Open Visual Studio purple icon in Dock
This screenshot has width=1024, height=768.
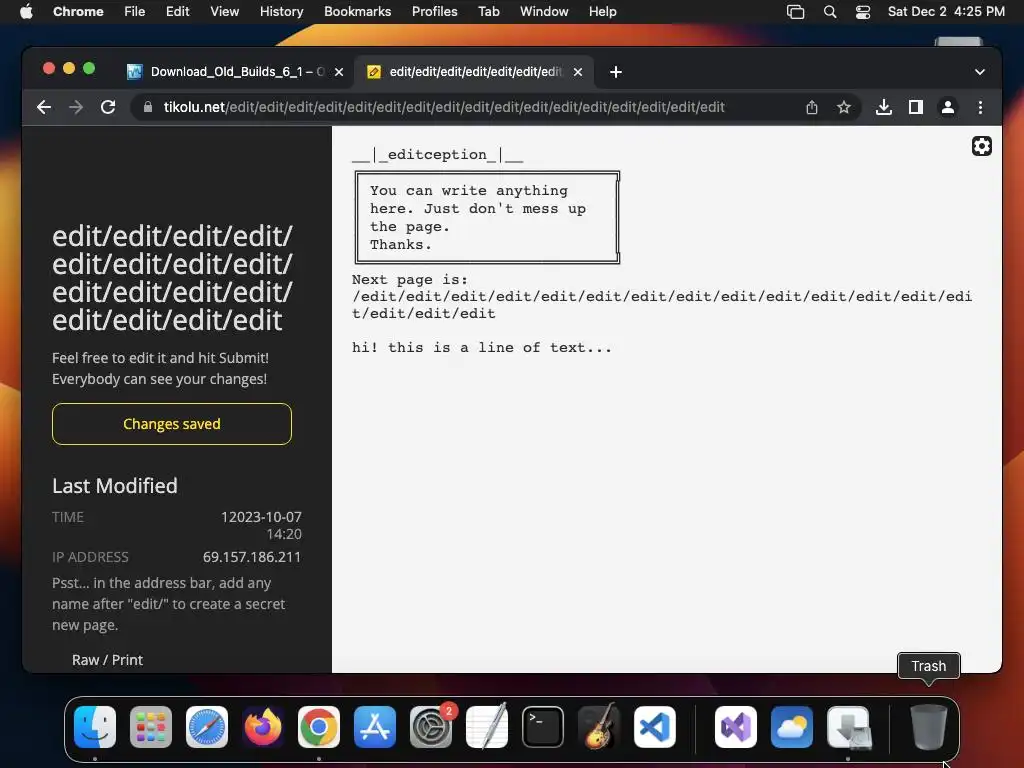[736, 727]
